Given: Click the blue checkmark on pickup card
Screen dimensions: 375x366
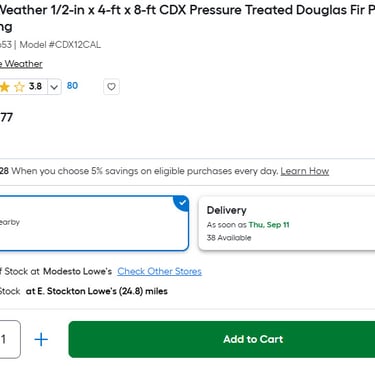Looking at the screenshot, I should (182, 203).
